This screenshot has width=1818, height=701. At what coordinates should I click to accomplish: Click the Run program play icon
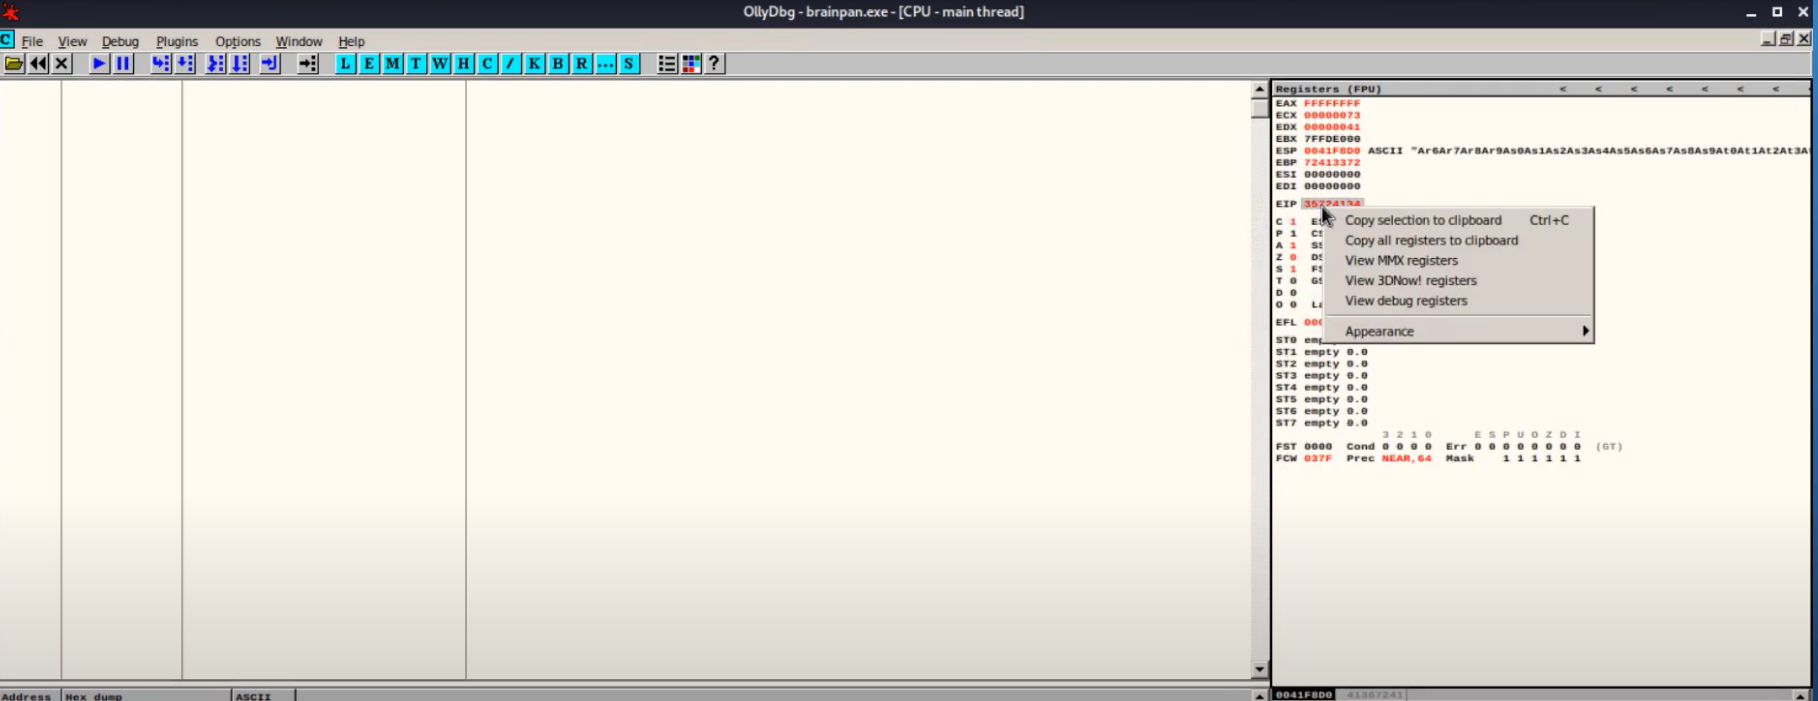pyautogui.click(x=98, y=64)
